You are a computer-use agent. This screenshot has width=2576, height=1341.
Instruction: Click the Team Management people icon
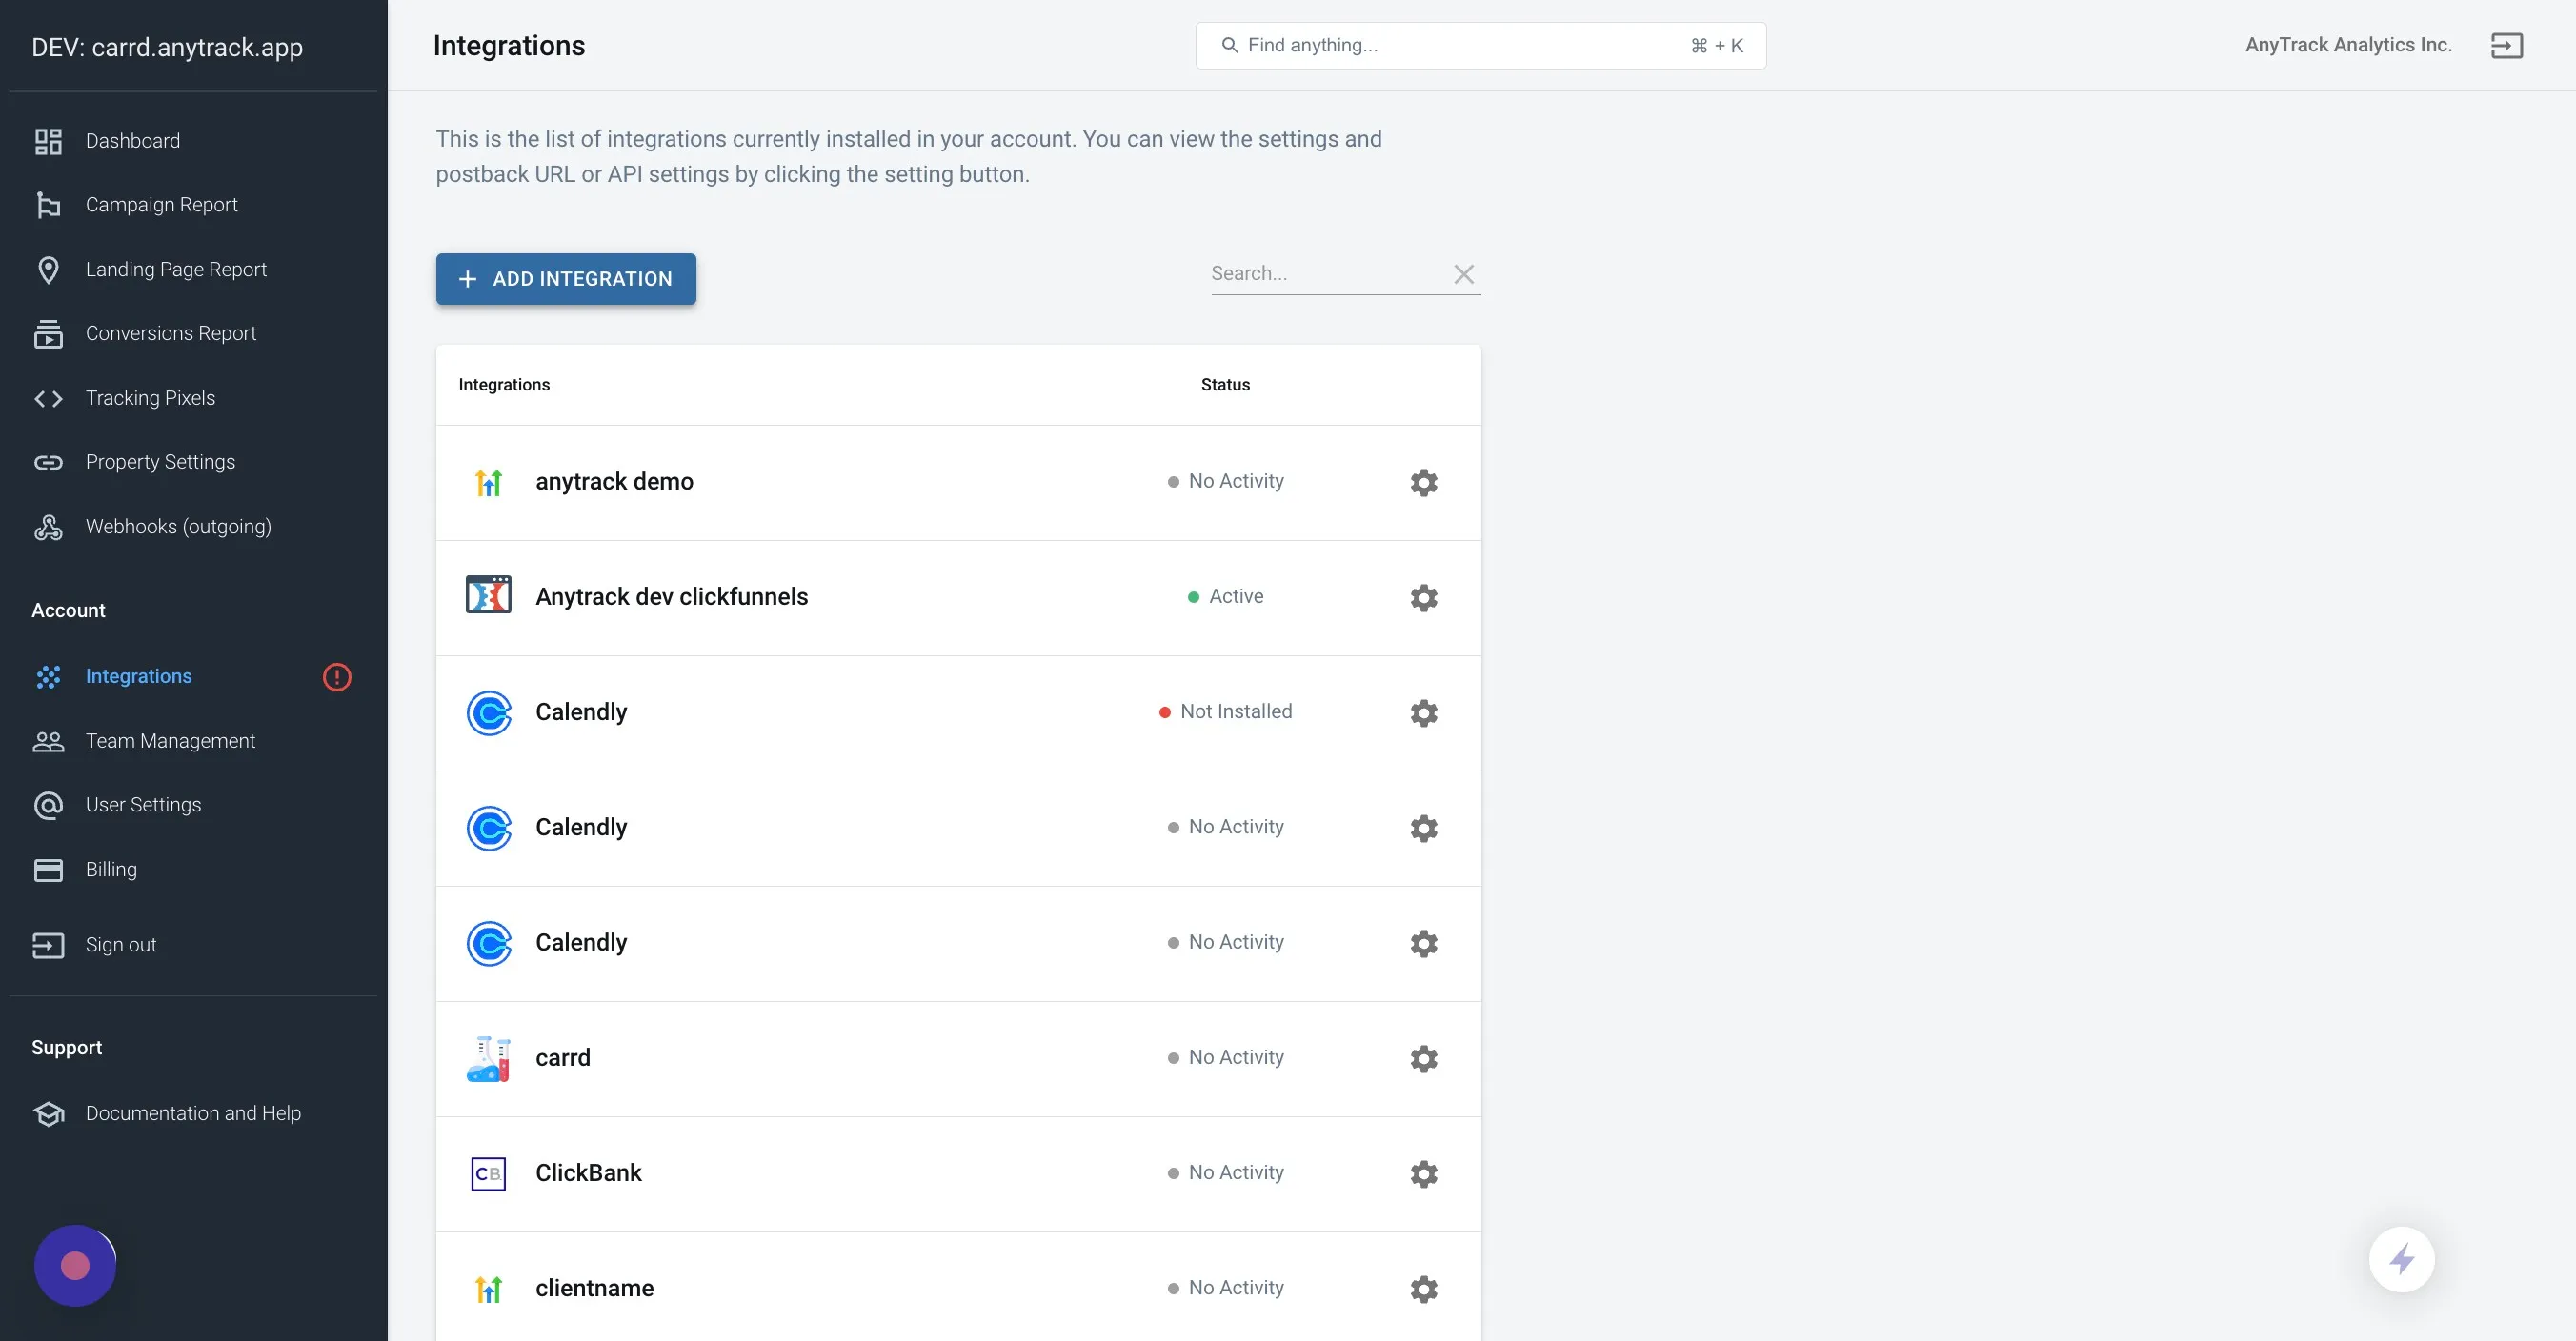point(48,741)
